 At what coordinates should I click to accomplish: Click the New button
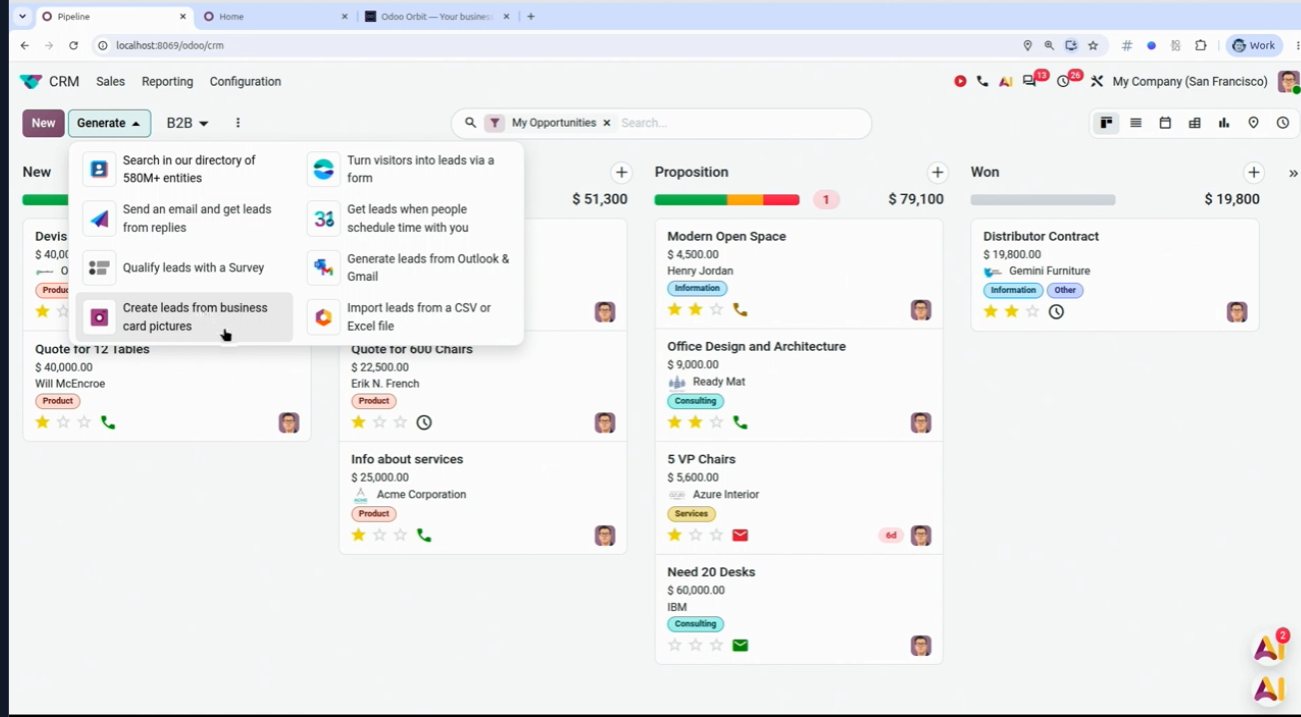tap(43, 123)
